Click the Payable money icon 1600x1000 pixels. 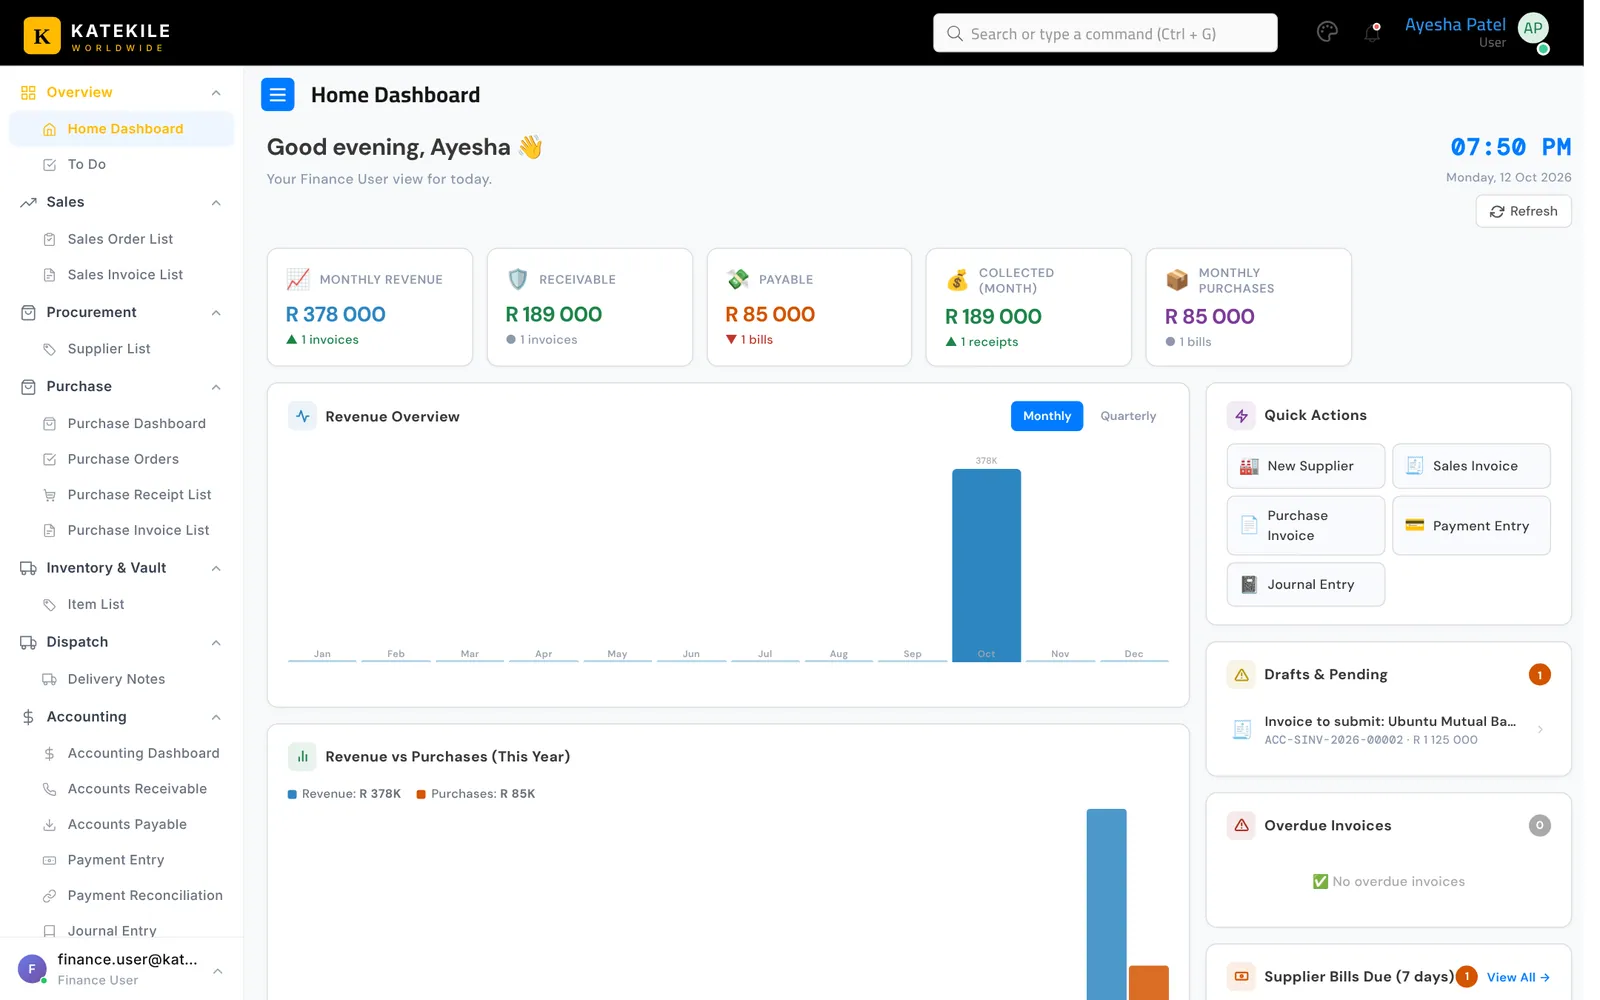(738, 279)
